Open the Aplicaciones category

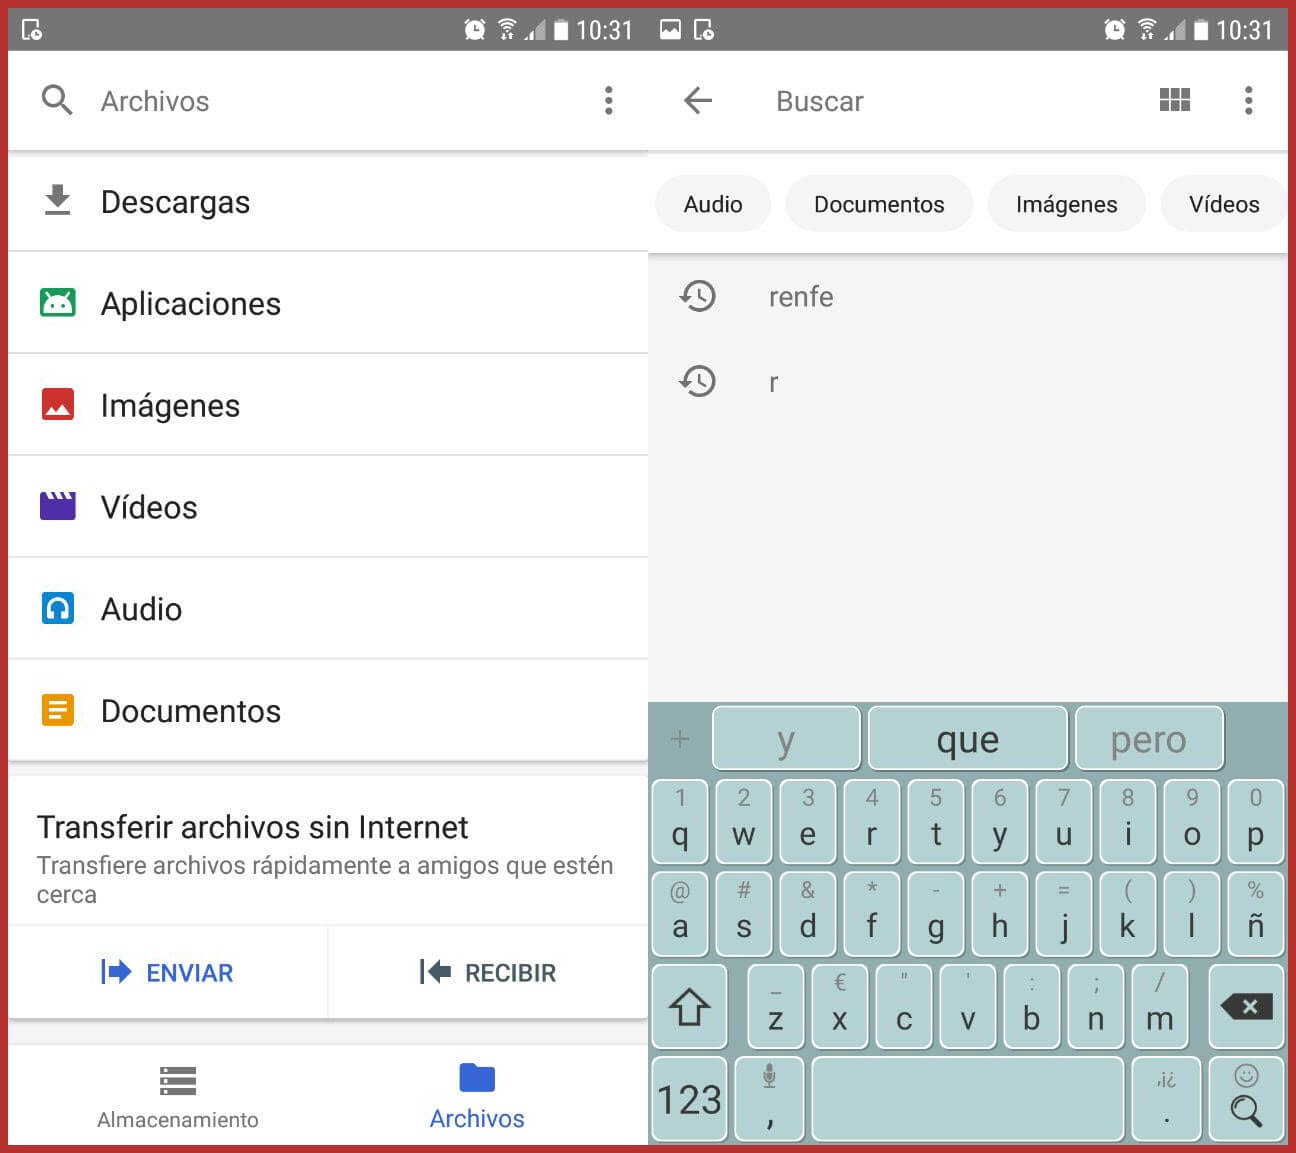(190, 304)
